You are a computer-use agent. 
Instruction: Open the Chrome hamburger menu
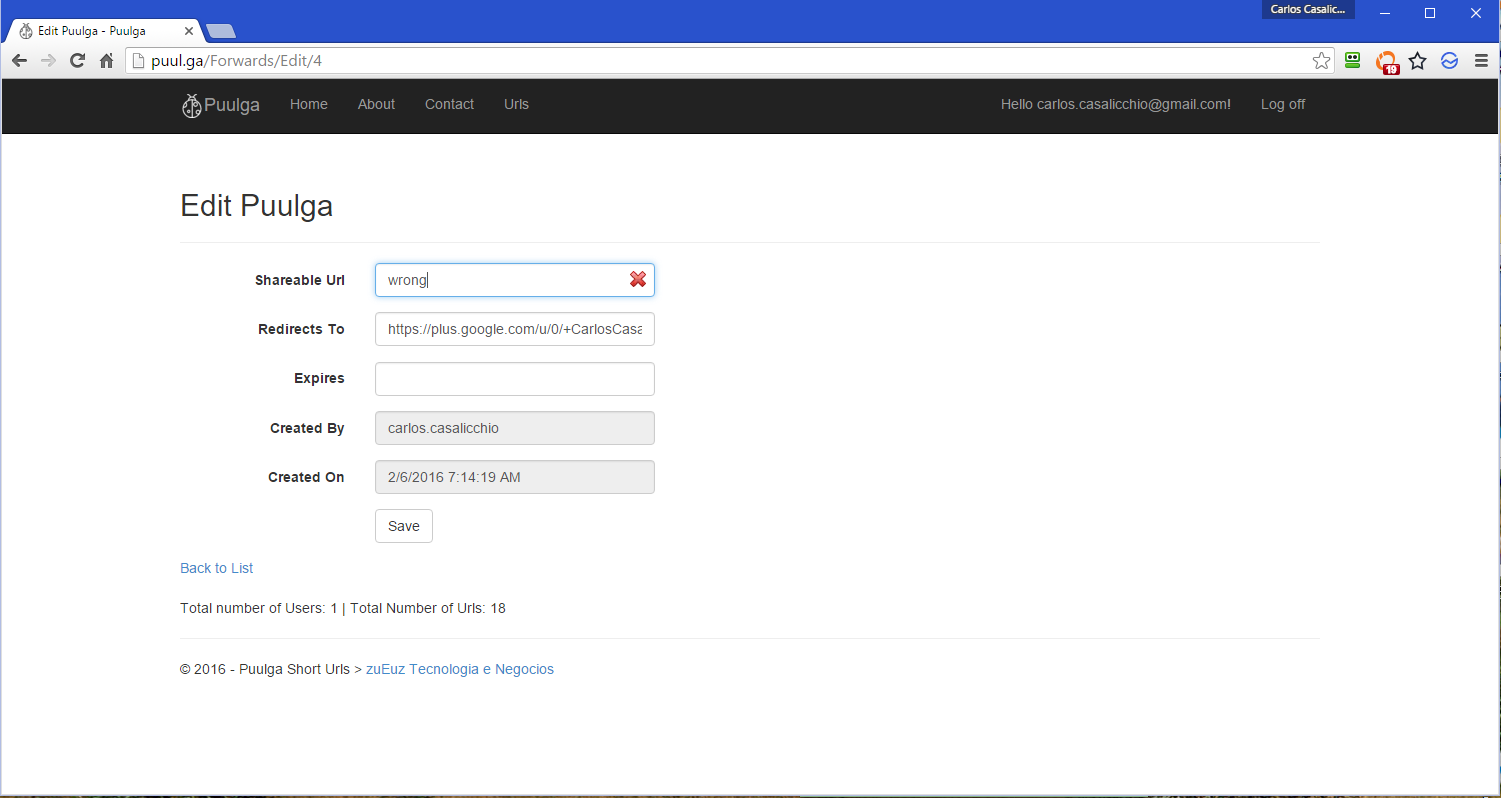click(x=1481, y=61)
